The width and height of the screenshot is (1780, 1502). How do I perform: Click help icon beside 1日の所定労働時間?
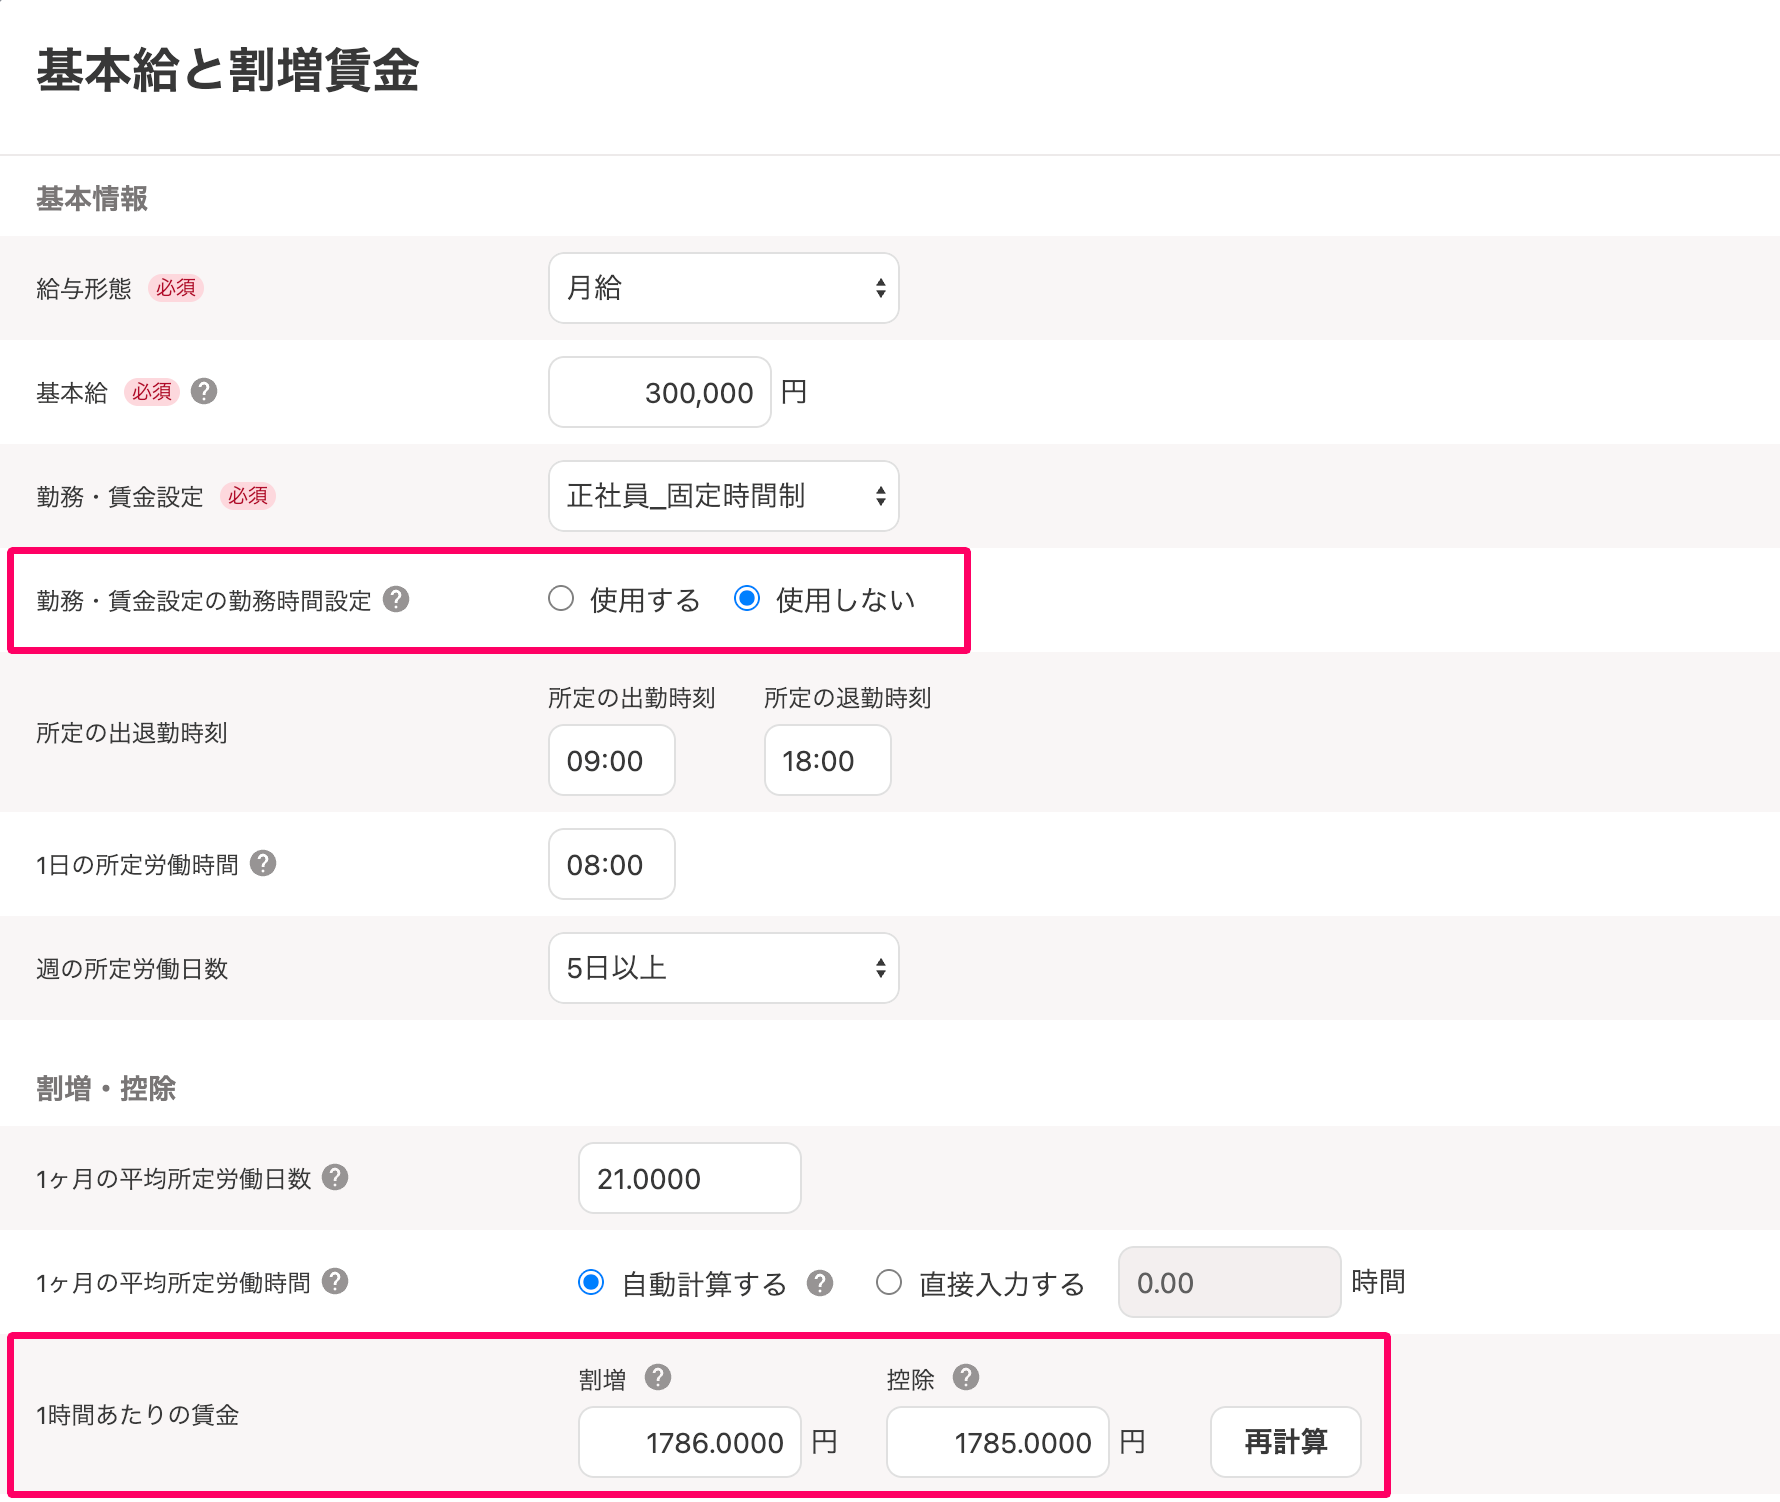point(263,863)
